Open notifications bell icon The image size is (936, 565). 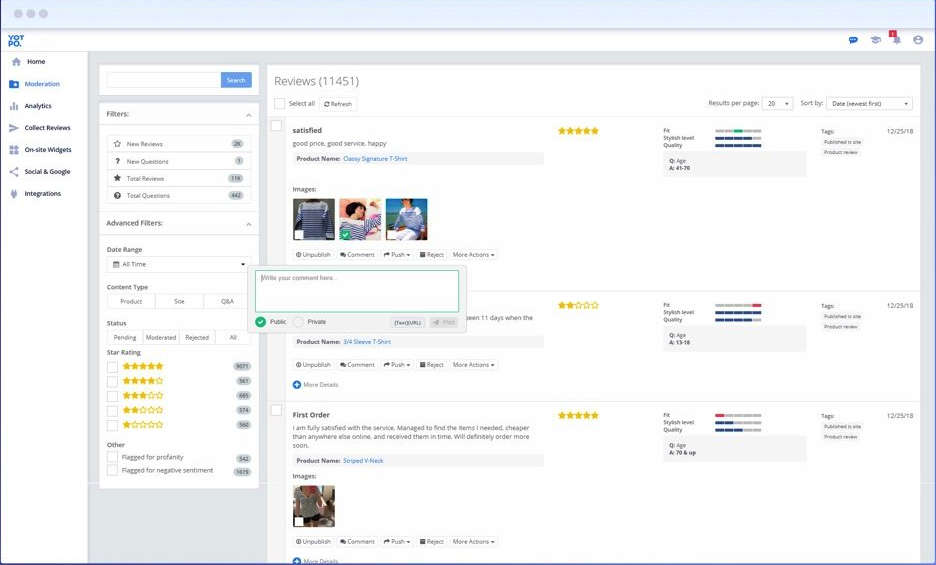pyautogui.click(x=896, y=40)
